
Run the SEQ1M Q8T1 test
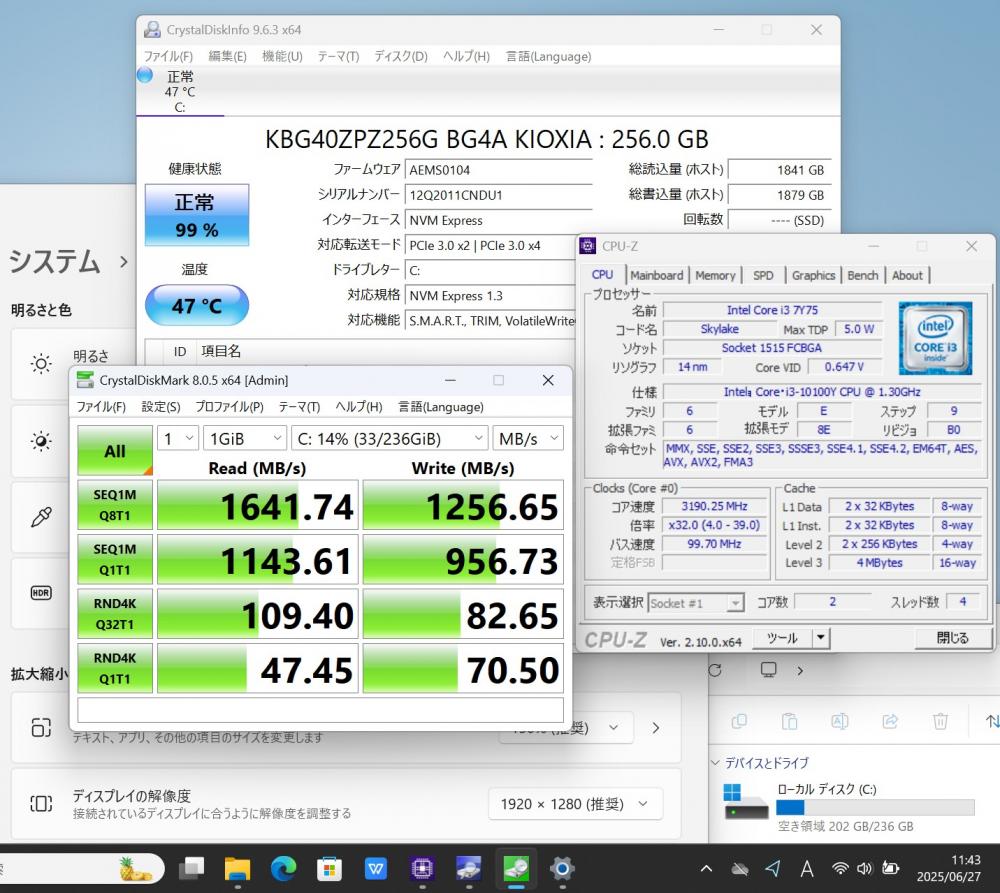click(115, 505)
